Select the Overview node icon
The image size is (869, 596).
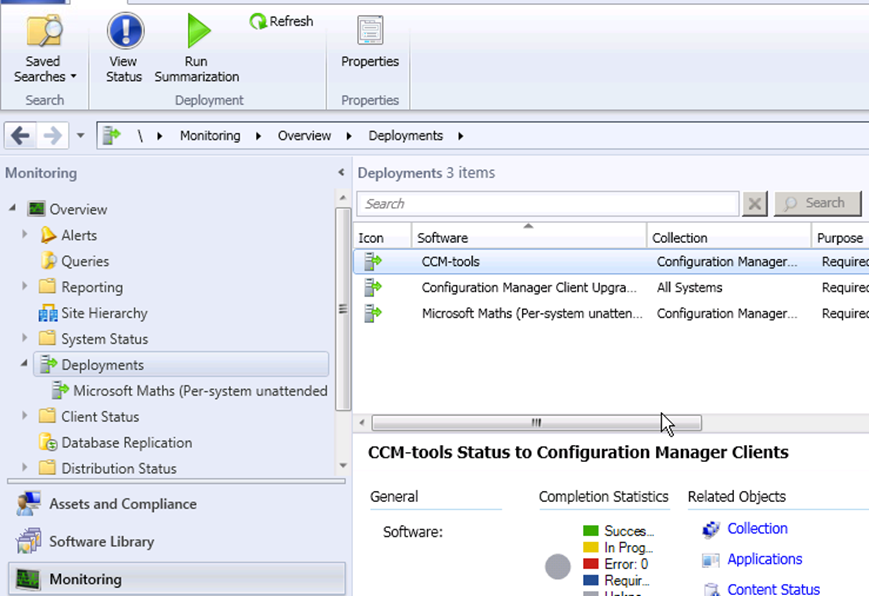[37, 209]
